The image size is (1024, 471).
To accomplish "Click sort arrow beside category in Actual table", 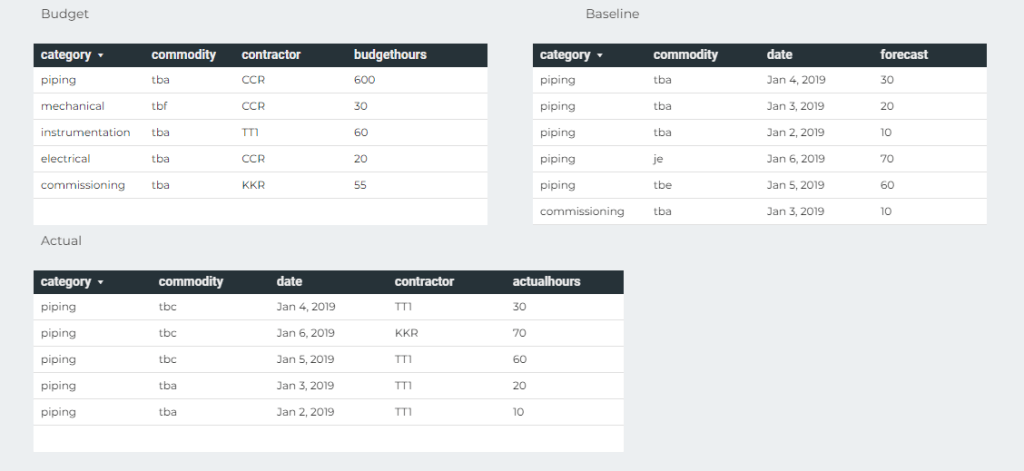I will coord(100,283).
